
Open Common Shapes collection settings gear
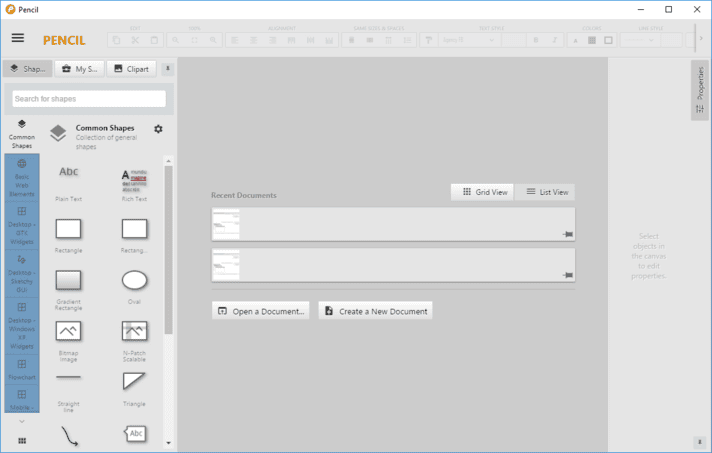(x=158, y=129)
